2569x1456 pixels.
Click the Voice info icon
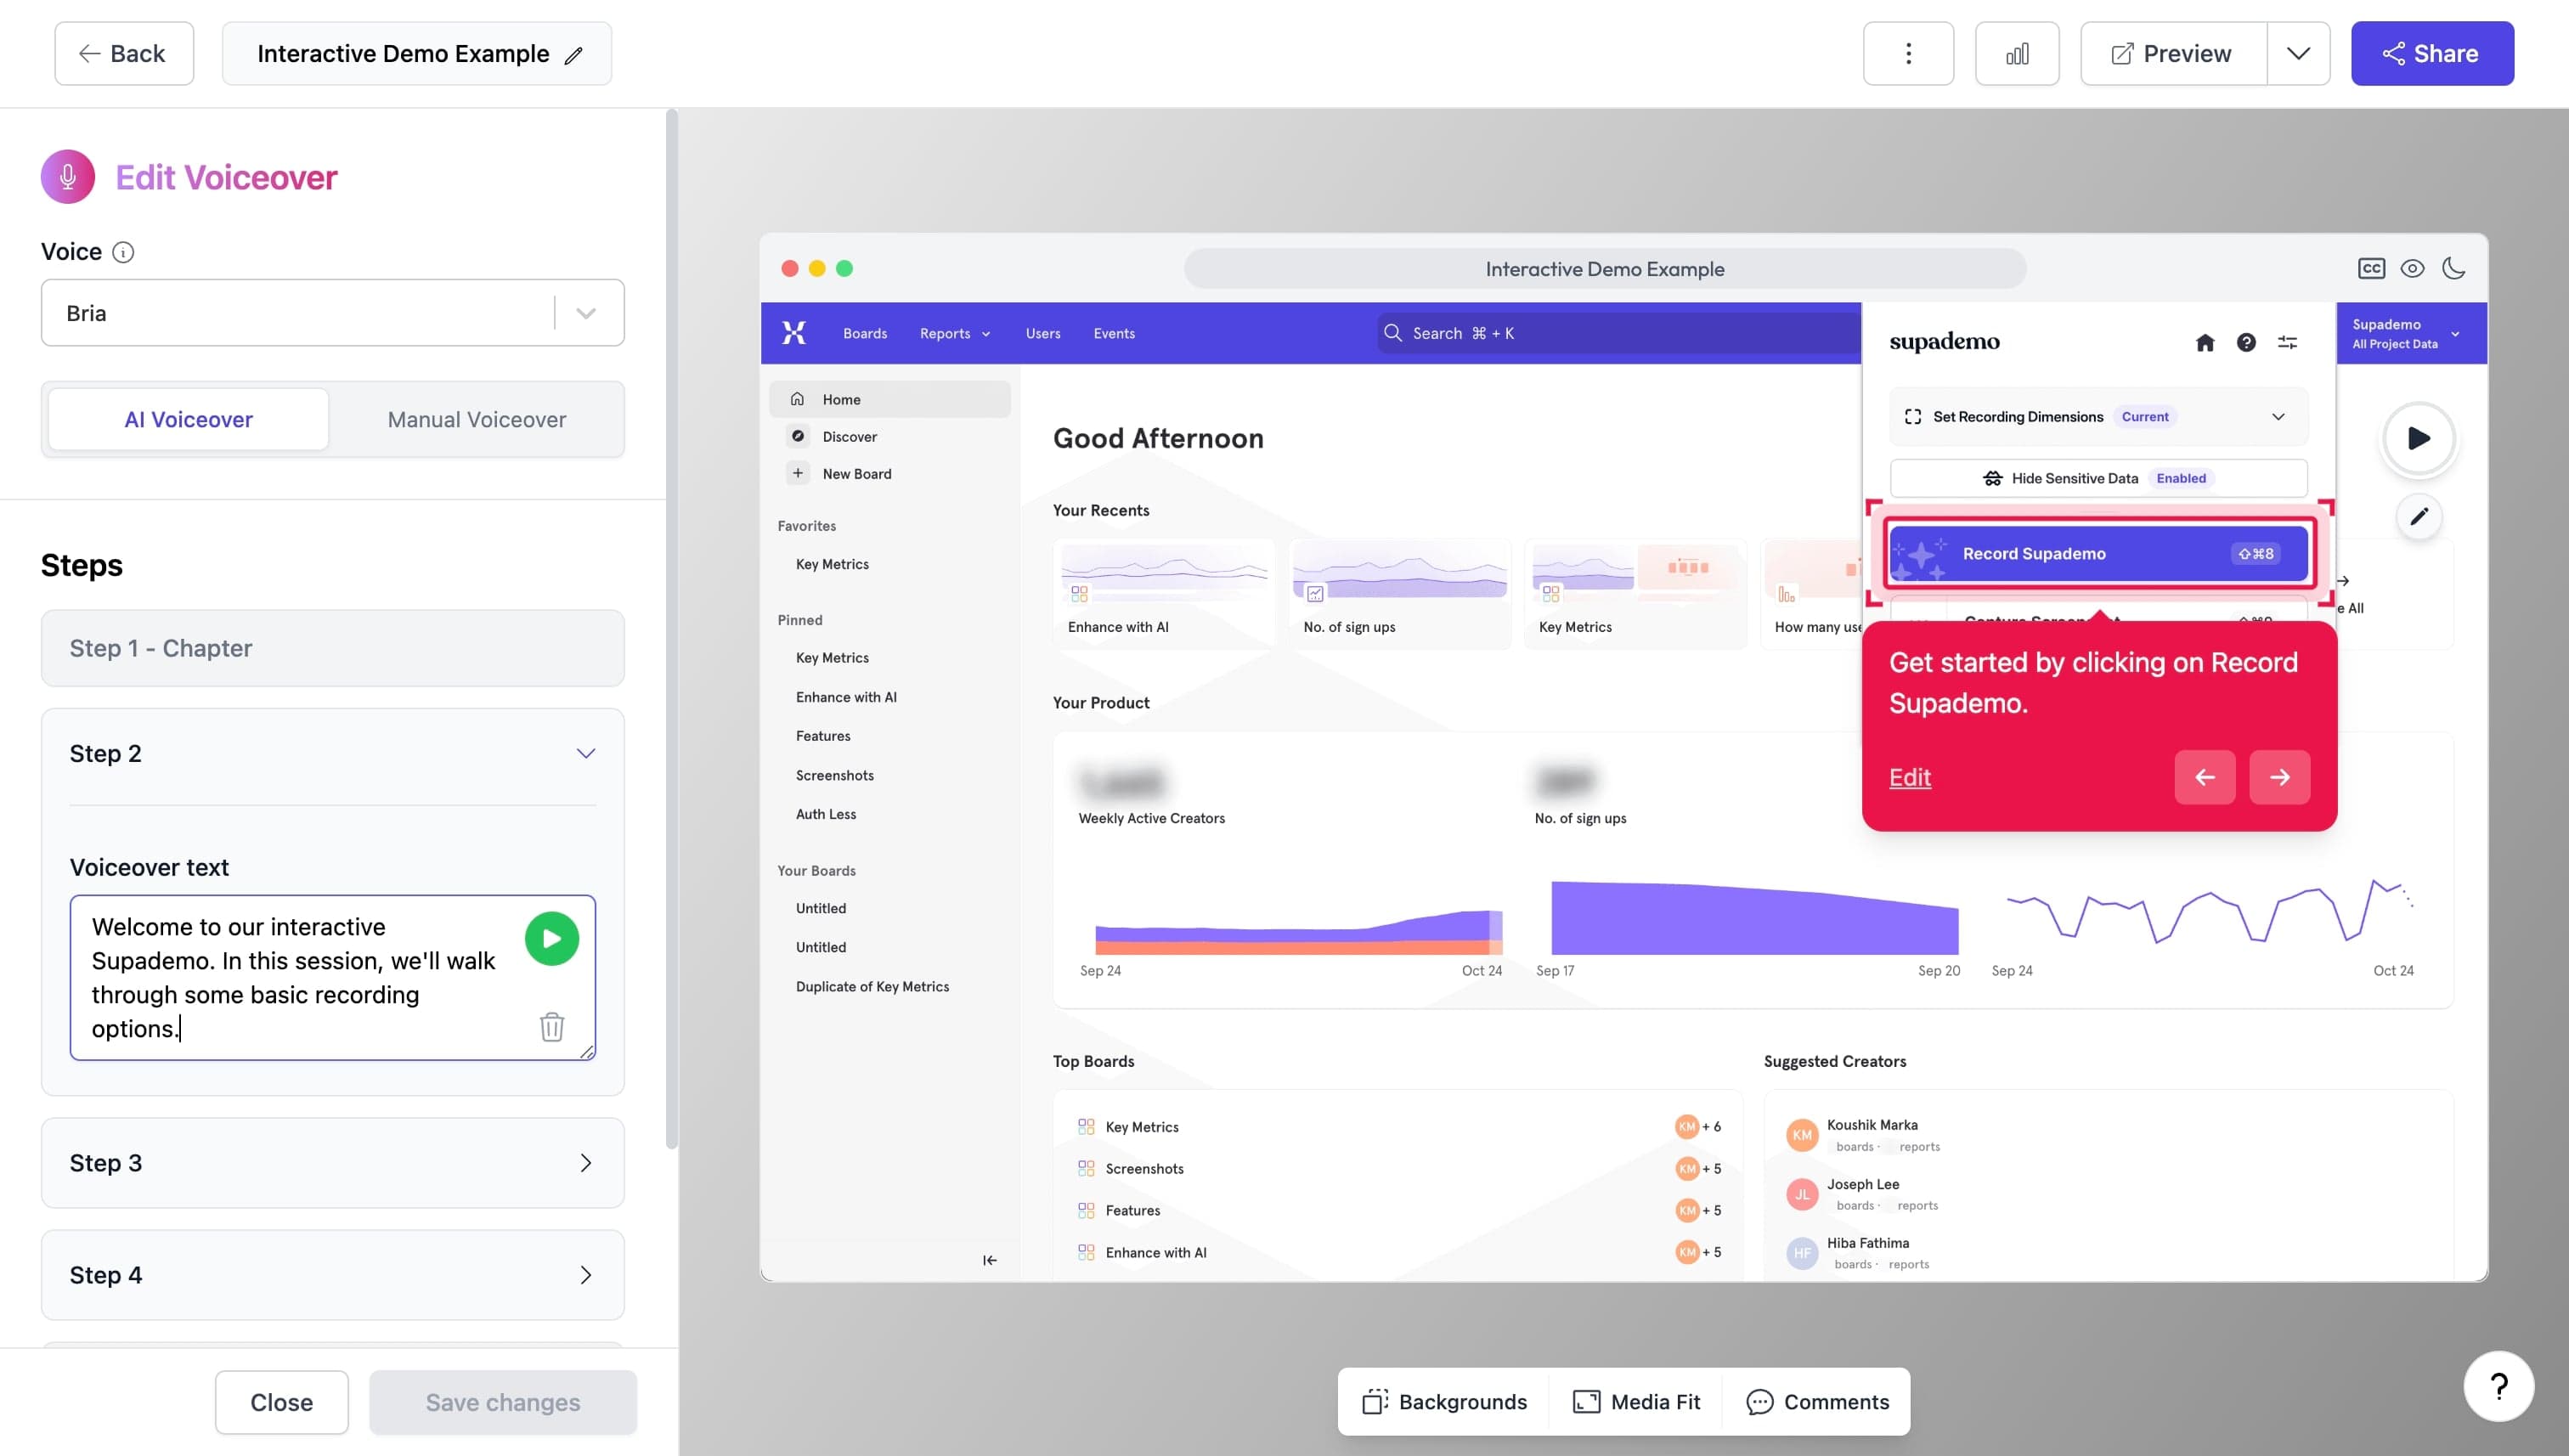click(123, 252)
